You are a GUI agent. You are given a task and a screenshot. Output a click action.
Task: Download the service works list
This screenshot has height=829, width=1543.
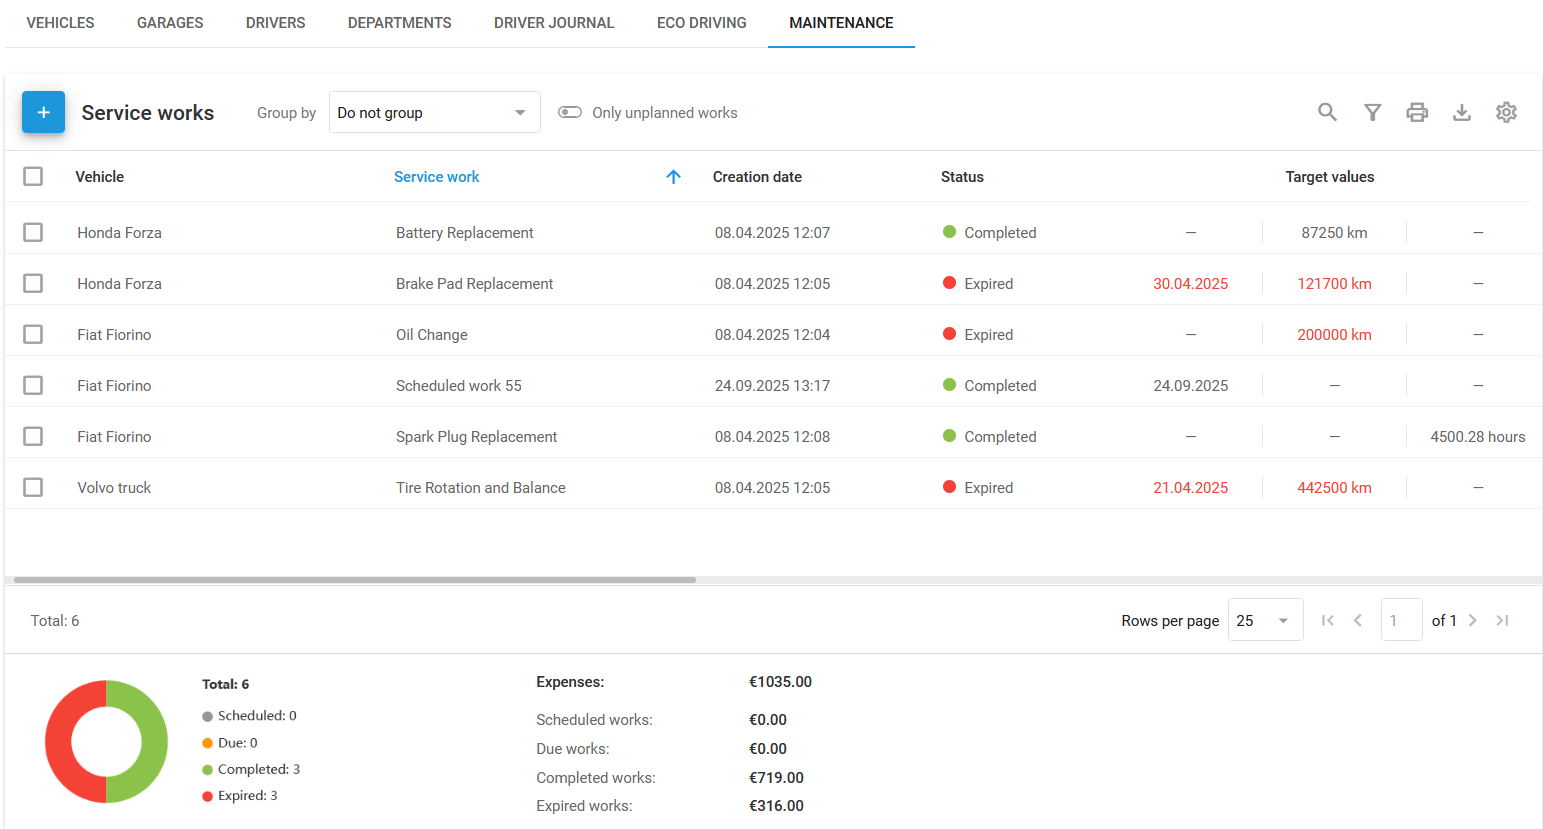tap(1462, 112)
